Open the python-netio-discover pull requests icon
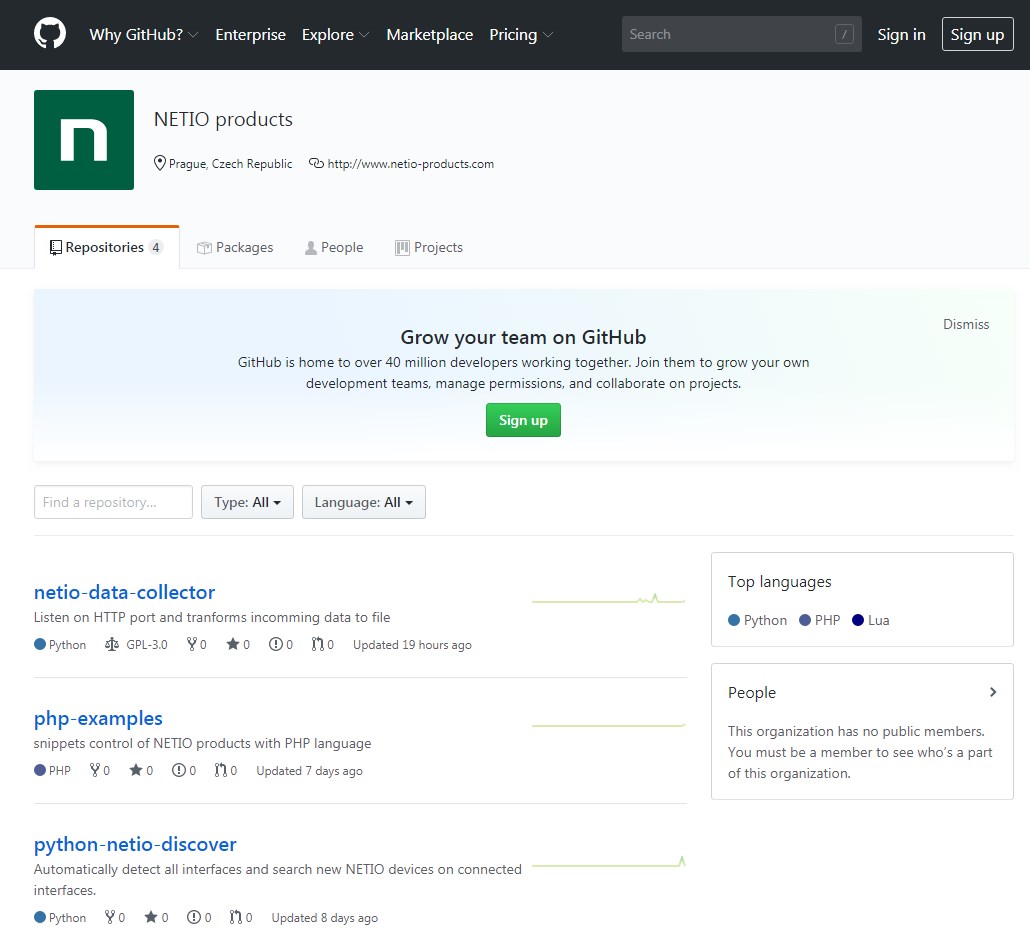This screenshot has width=1030, height=933. click(236, 917)
